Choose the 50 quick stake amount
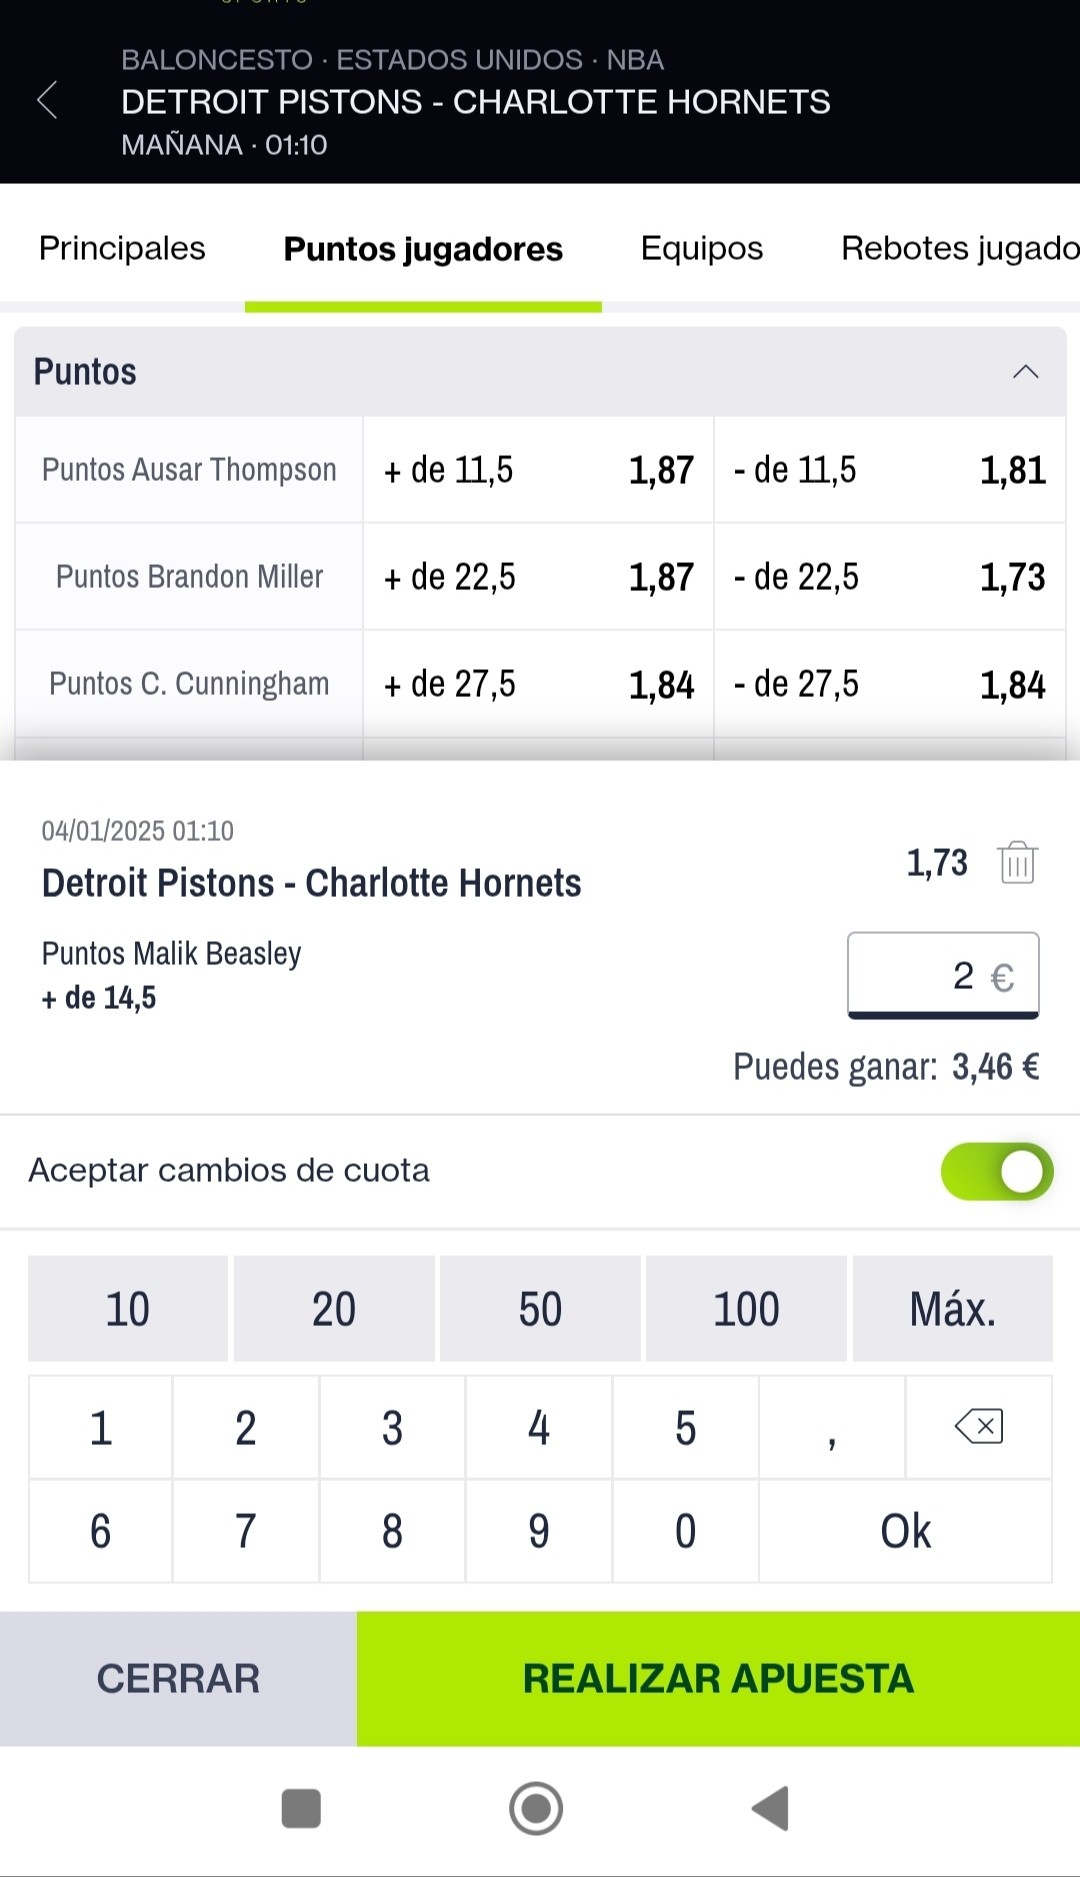Viewport: 1080px width, 1877px height. (540, 1308)
